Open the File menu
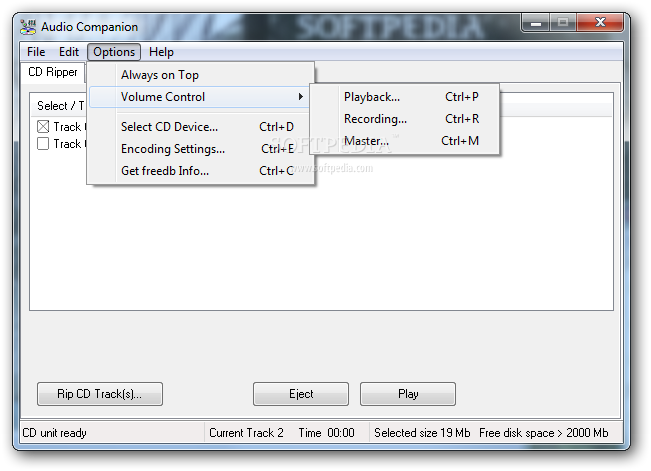651x471 pixels. click(36, 52)
